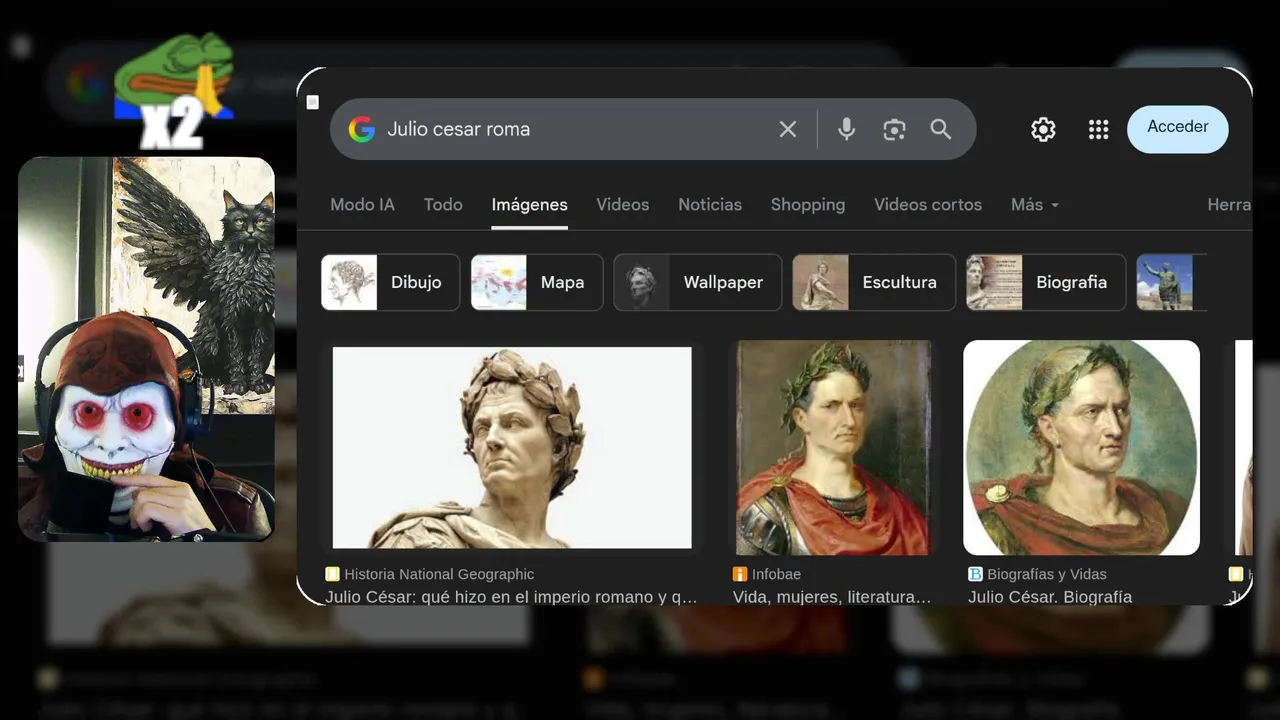
Task: Switch to the Videos tab
Action: [x=623, y=204]
